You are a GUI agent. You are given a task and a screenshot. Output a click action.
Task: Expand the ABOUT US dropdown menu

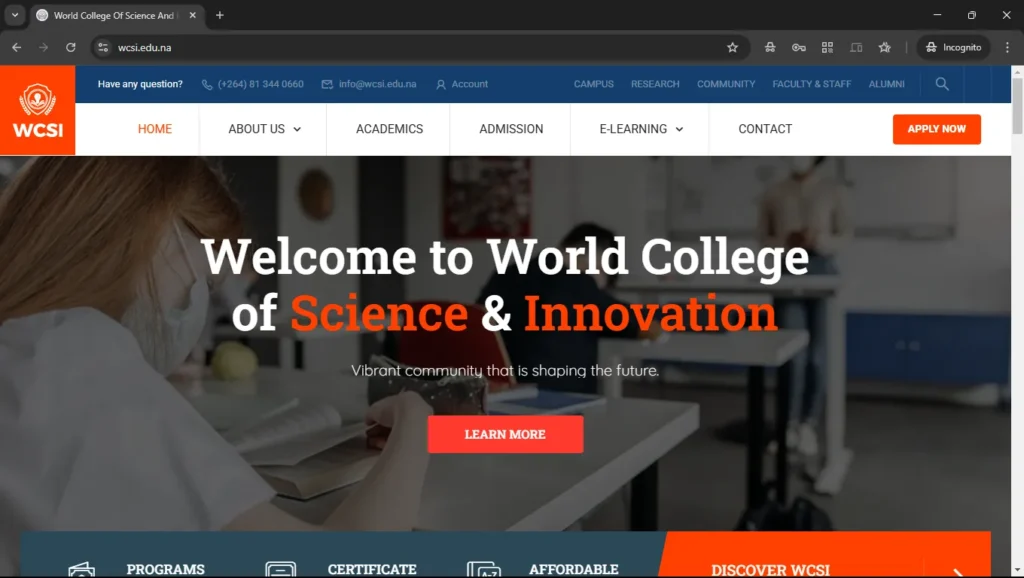(264, 129)
